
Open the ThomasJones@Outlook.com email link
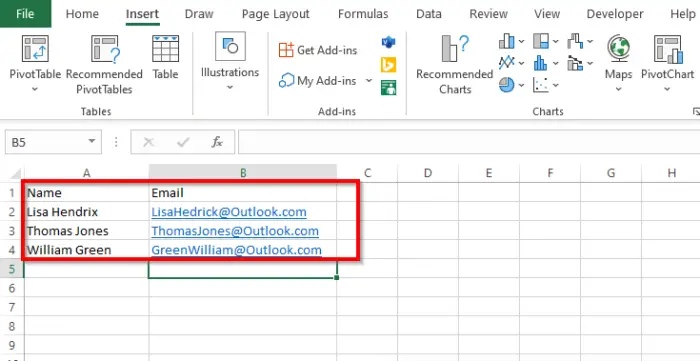tap(235, 231)
